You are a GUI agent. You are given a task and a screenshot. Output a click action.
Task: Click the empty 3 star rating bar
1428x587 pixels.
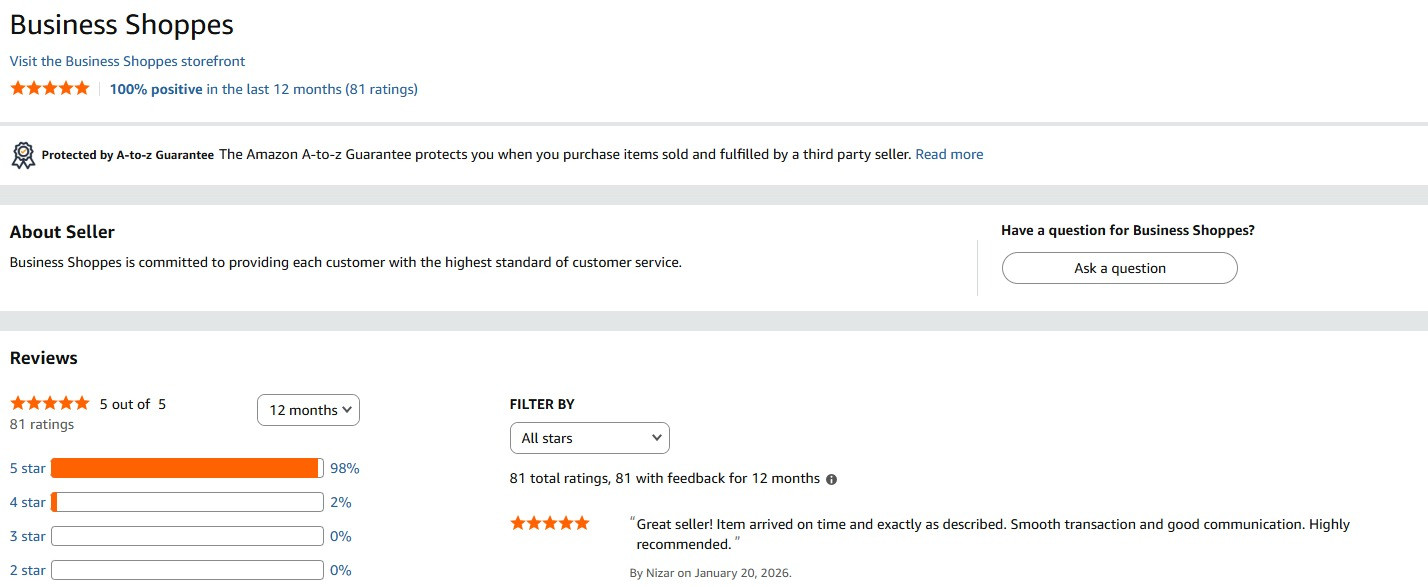click(x=187, y=536)
